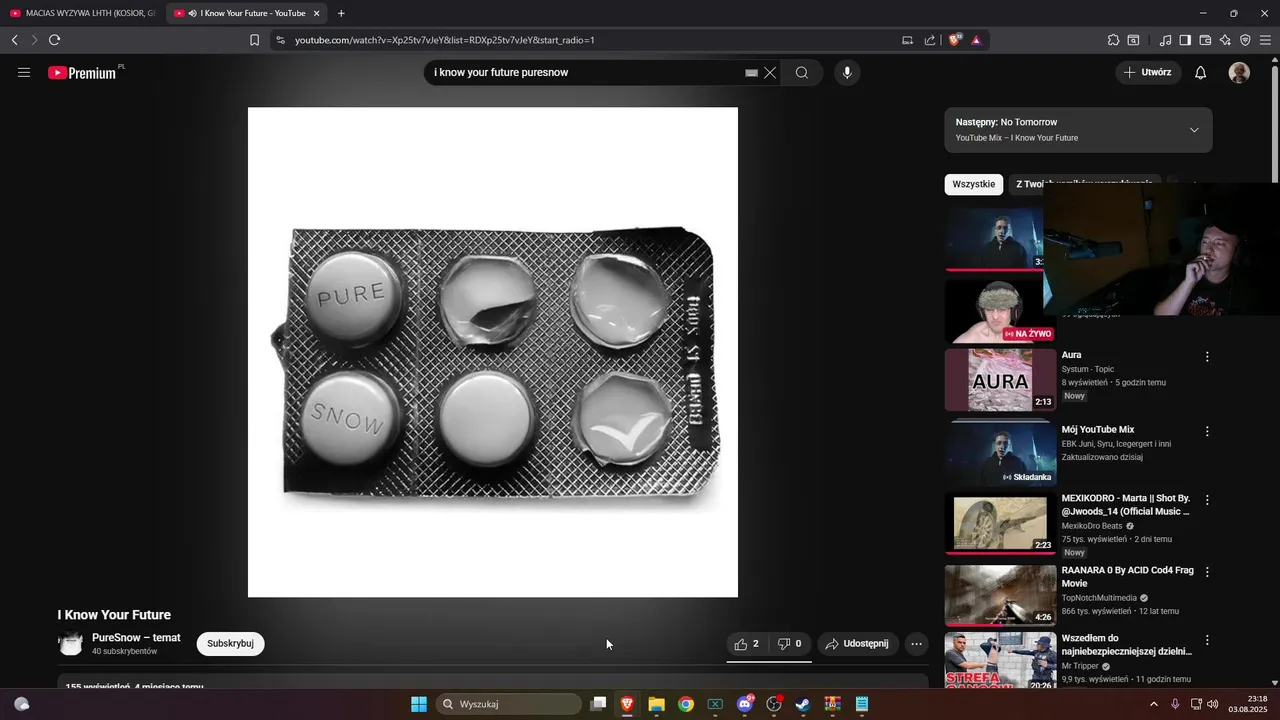The image size is (1280, 720).
Task: Click the PureSnow channel avatar
Action: (x=70, y=644)
